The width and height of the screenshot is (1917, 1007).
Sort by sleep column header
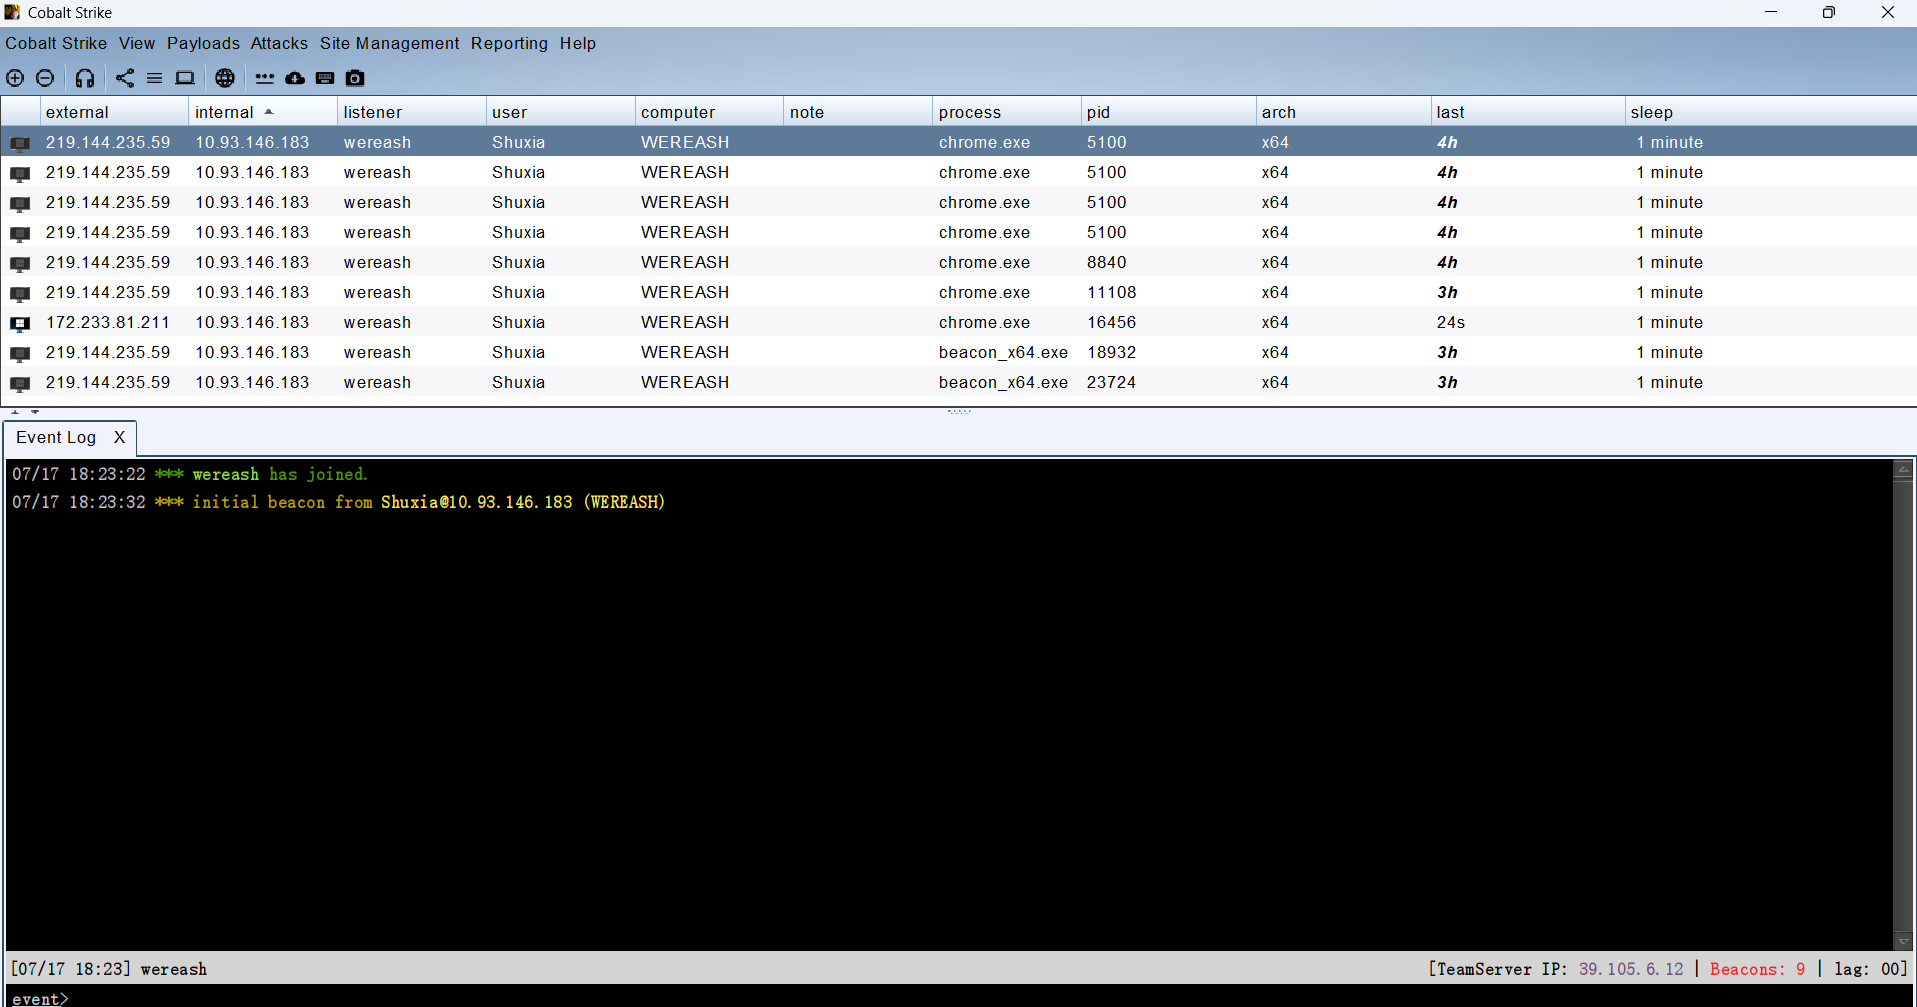(x=1770, y=112)
